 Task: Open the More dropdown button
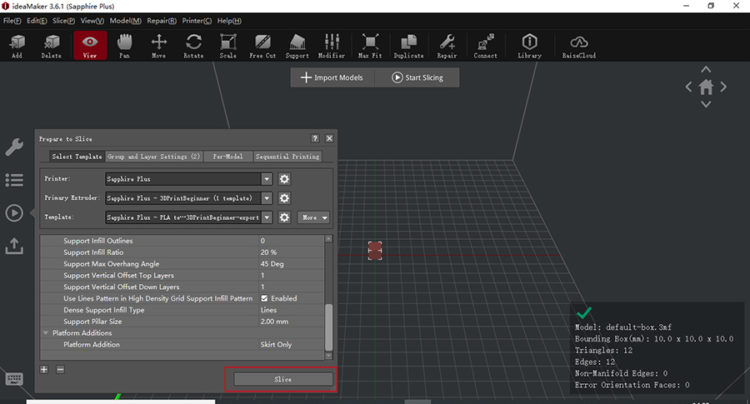click(x=313, y=218)
